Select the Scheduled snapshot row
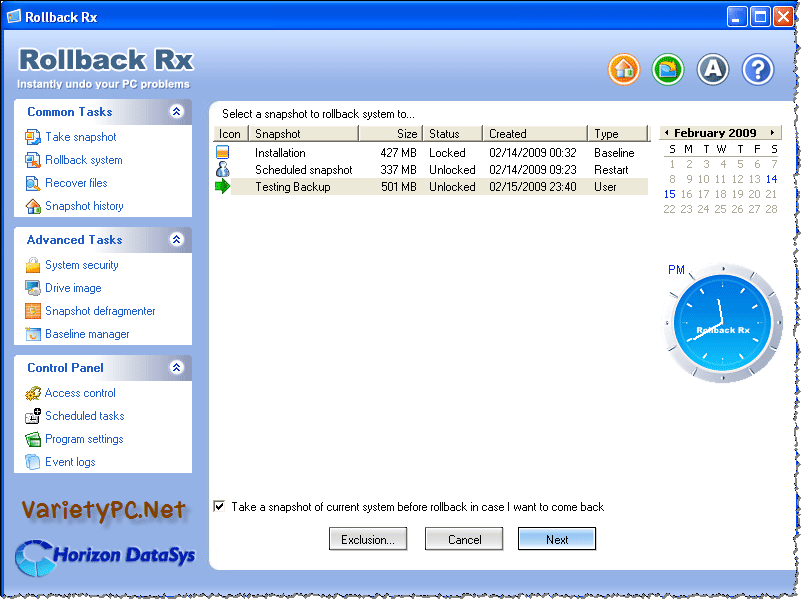Viewport: 801px width, 599px height. 303,170
